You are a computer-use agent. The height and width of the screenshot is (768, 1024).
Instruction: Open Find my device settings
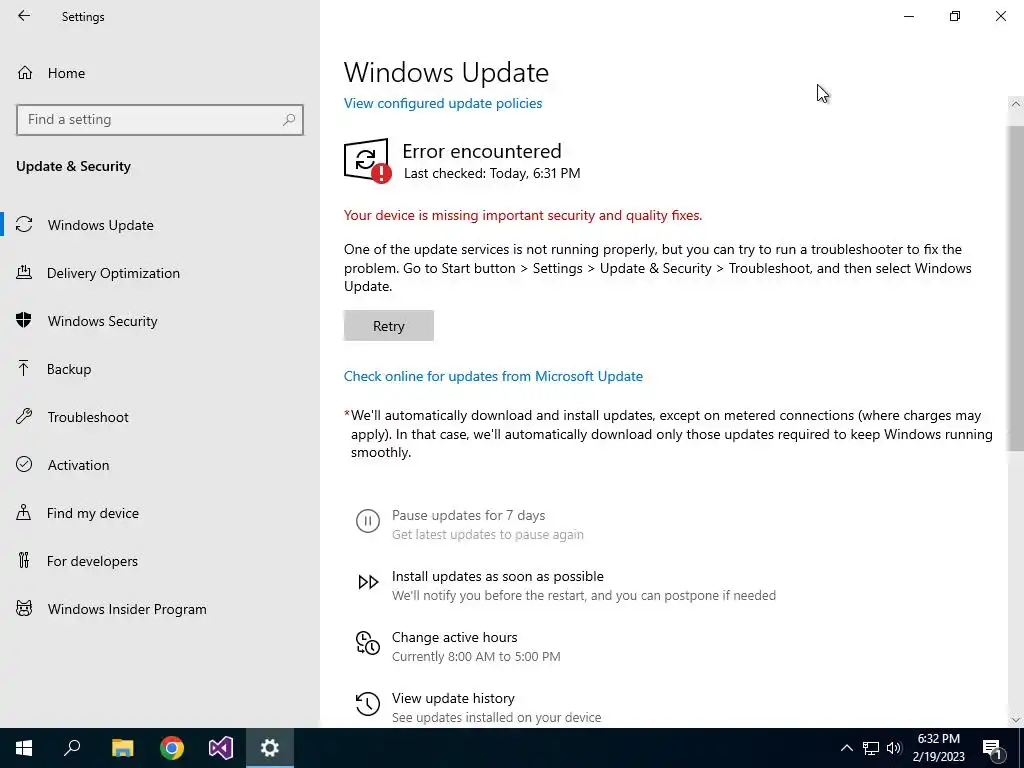point(160,513)
